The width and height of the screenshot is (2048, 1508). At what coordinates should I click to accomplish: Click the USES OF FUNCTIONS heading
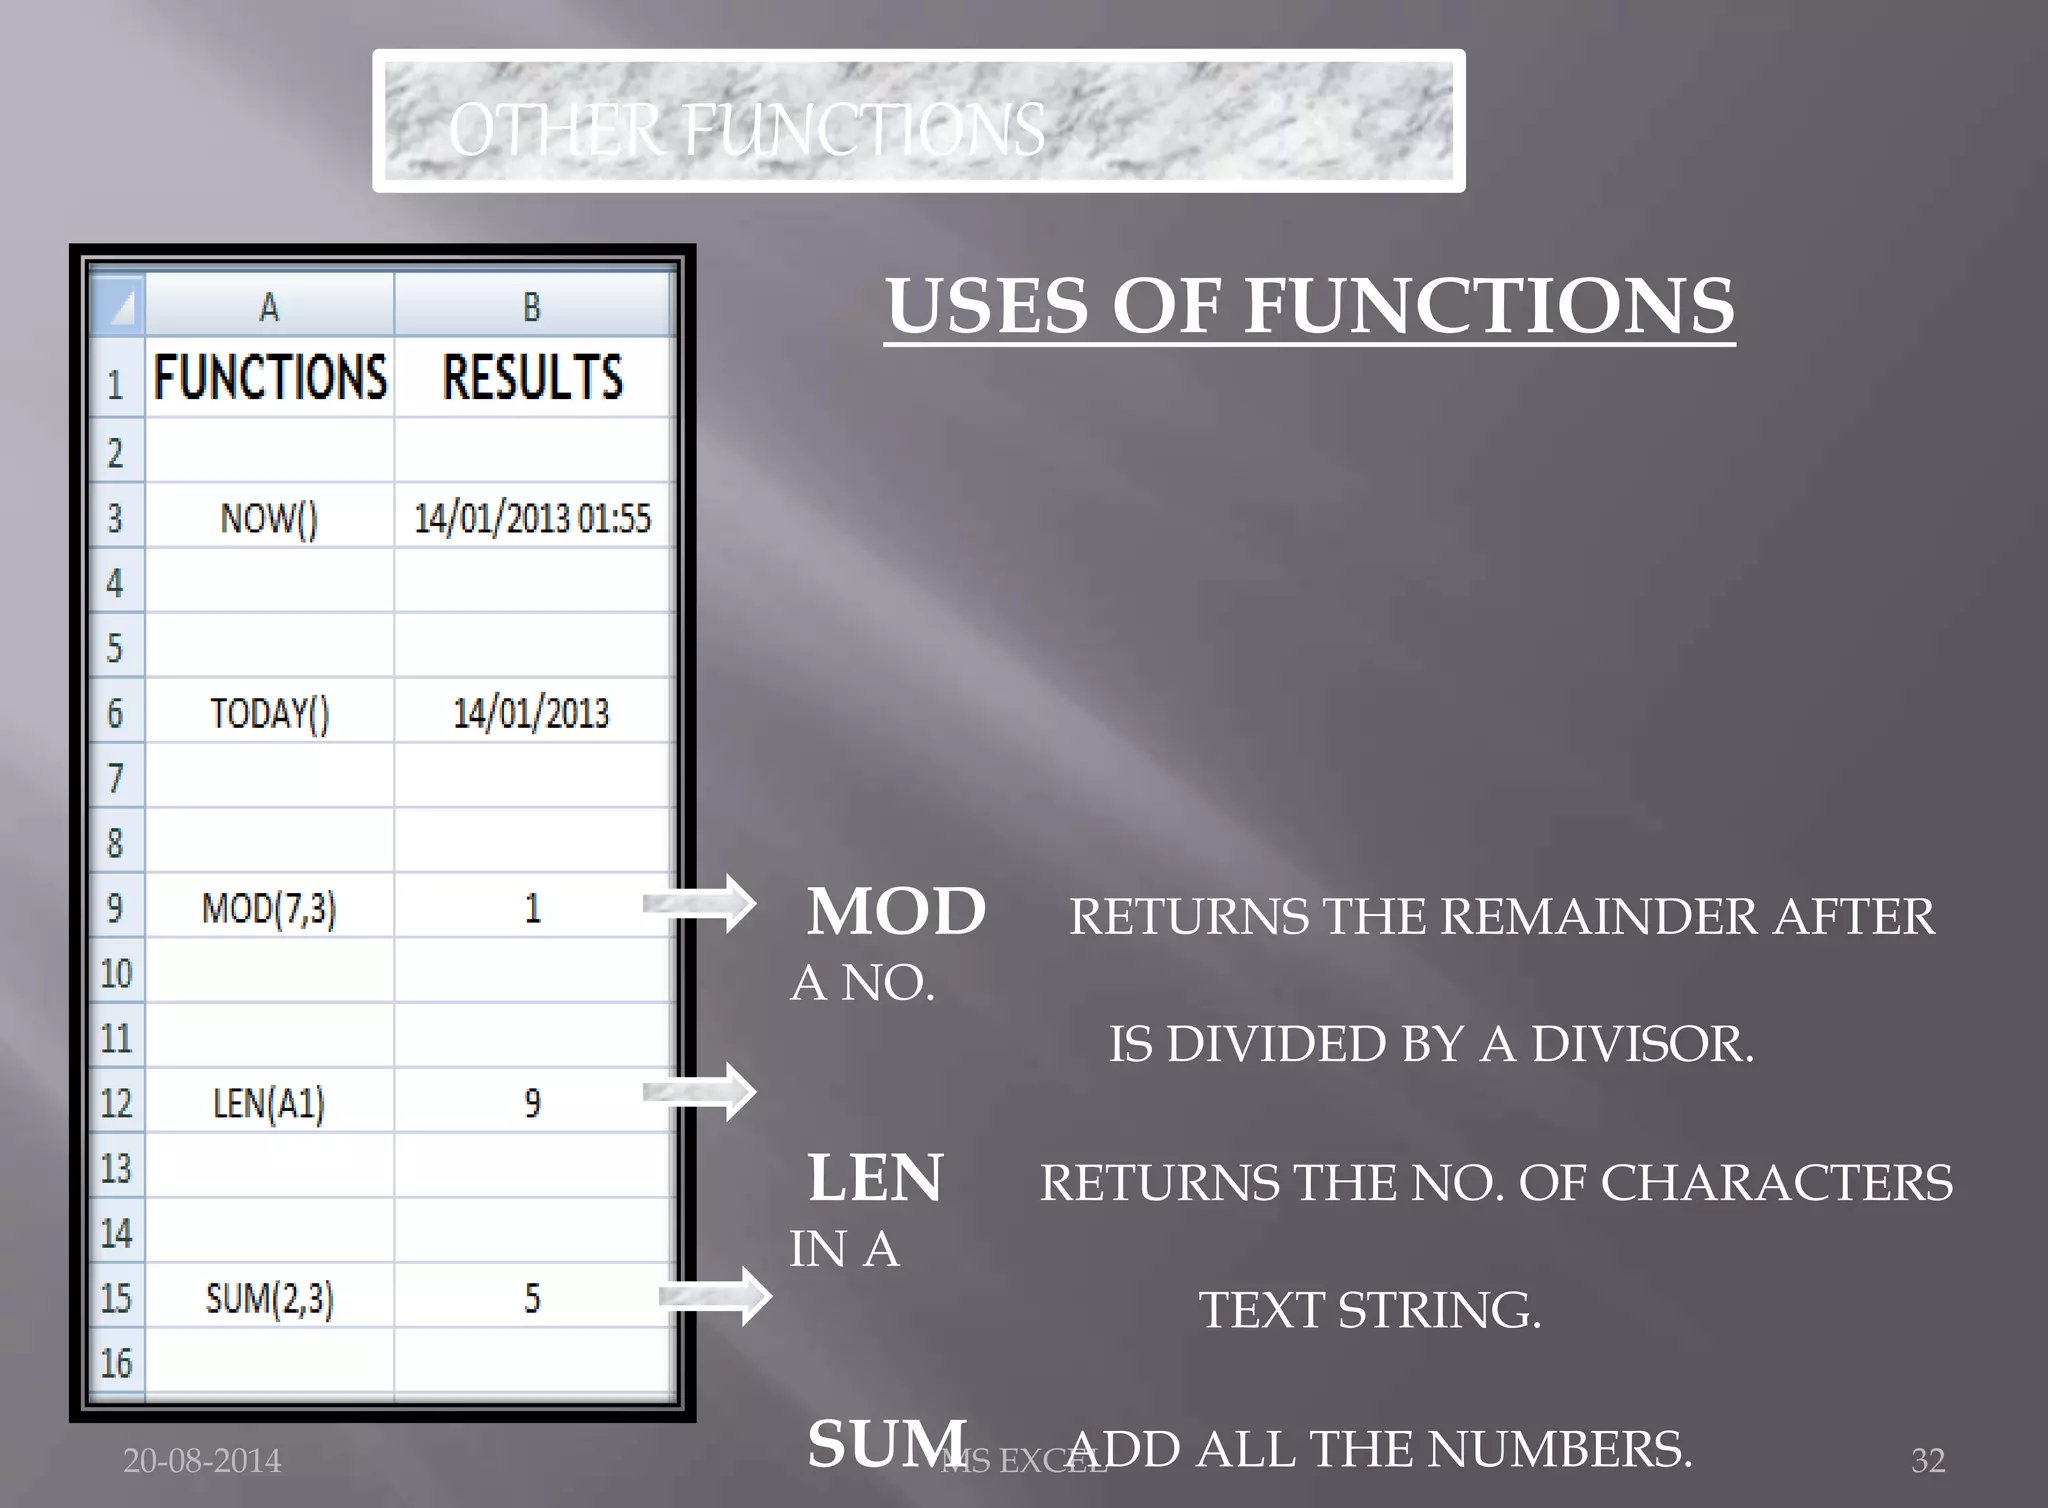tap(1310, 306)
